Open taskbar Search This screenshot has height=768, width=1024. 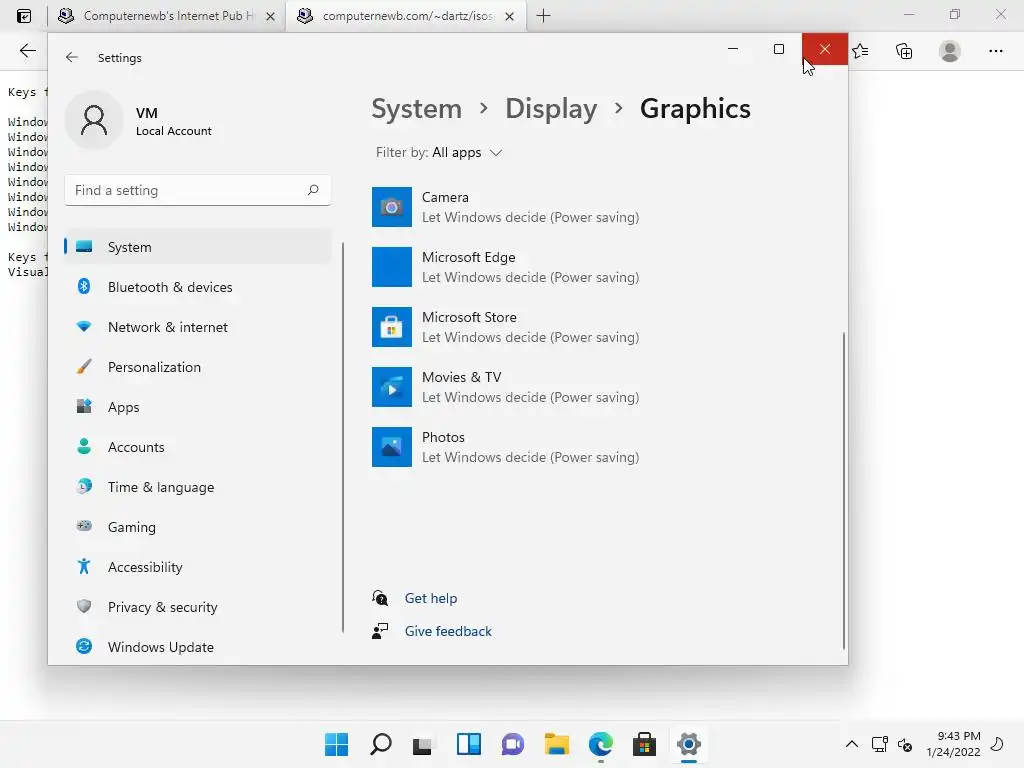tap(381, 744)
